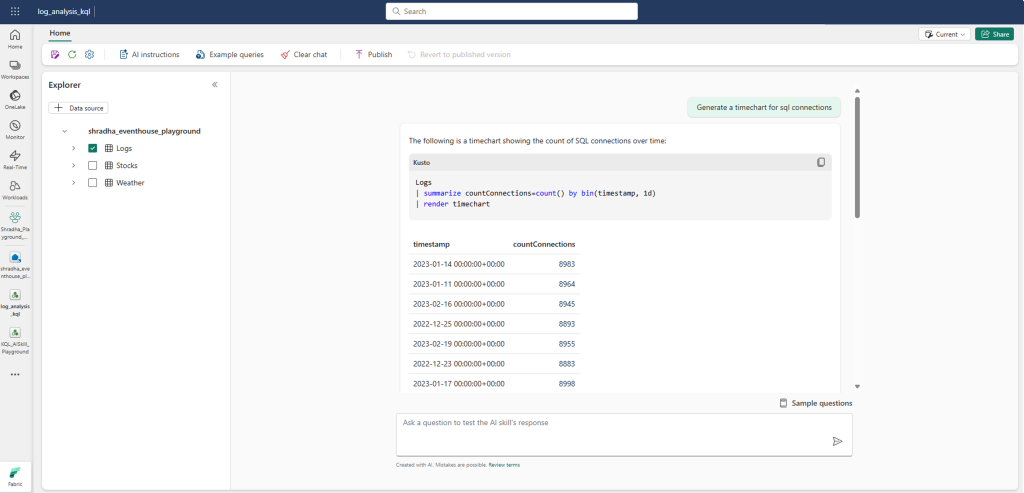Select shradha_eventhouse_playground database label
The image size is (1024, 493).
pyautogui.click(x=144, y=131)
